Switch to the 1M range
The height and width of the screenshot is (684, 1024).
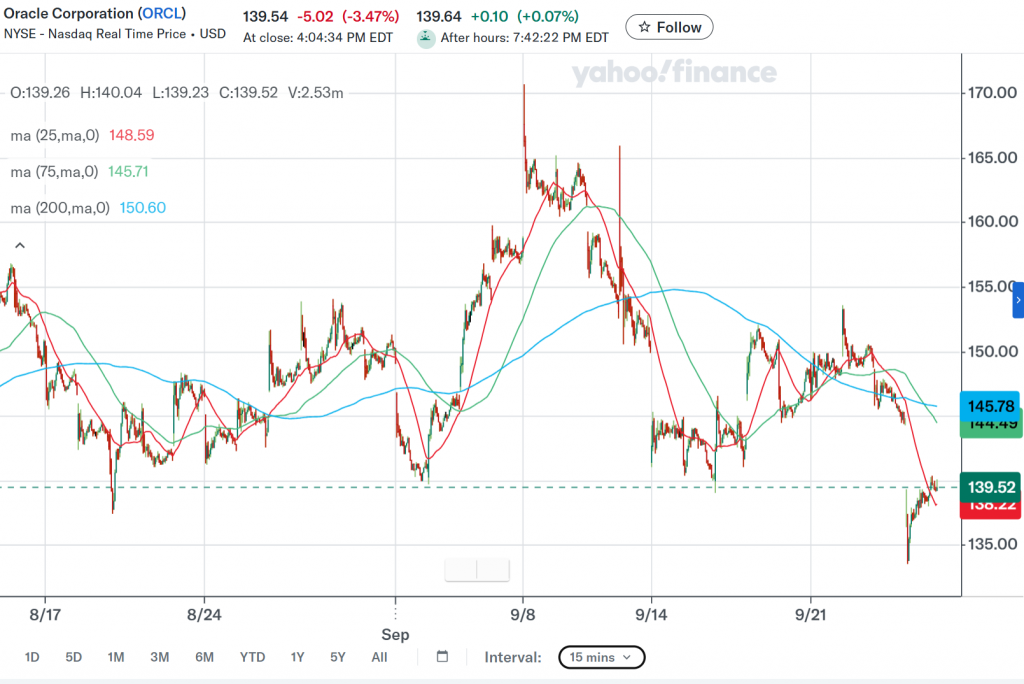pyautogui.click(x=116, y=657)
